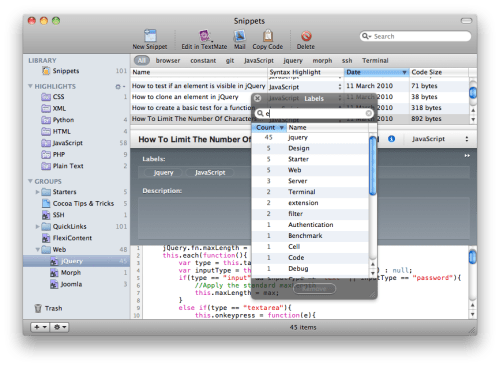This screenshot has width=500, height=367.
Task: Click the Delete toolbar icon
Action: point(306,36)
